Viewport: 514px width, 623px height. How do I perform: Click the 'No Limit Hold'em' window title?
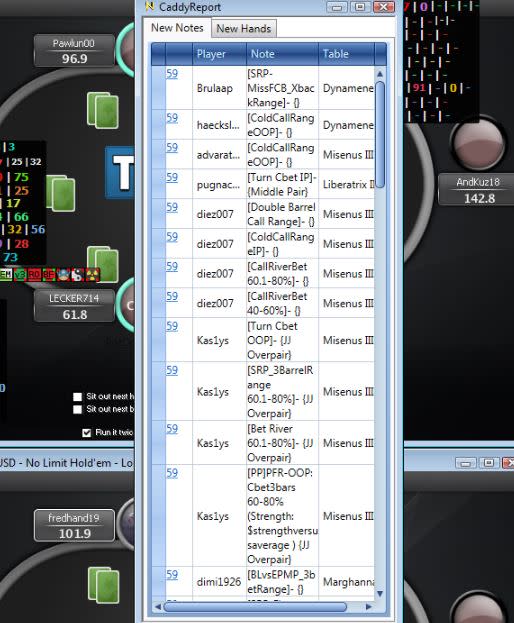click(68, 463)
